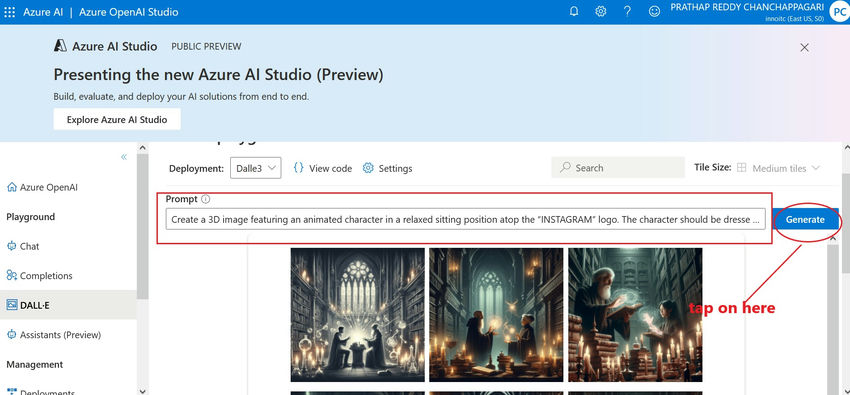This screenshot has width=850, height=395.
Task: Collapse the left sidebar with double chevron
Action: pos(124,157)
